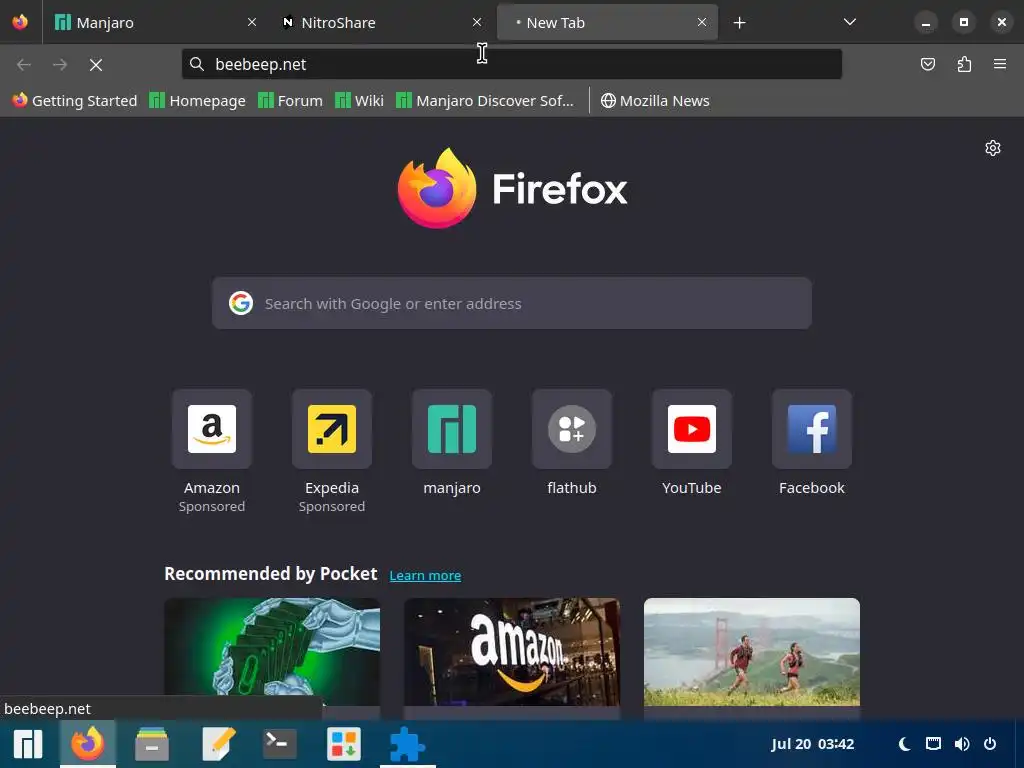Open network settings in the system tray
Viewport: 1024px width, 768px height.
coord(933,744)
